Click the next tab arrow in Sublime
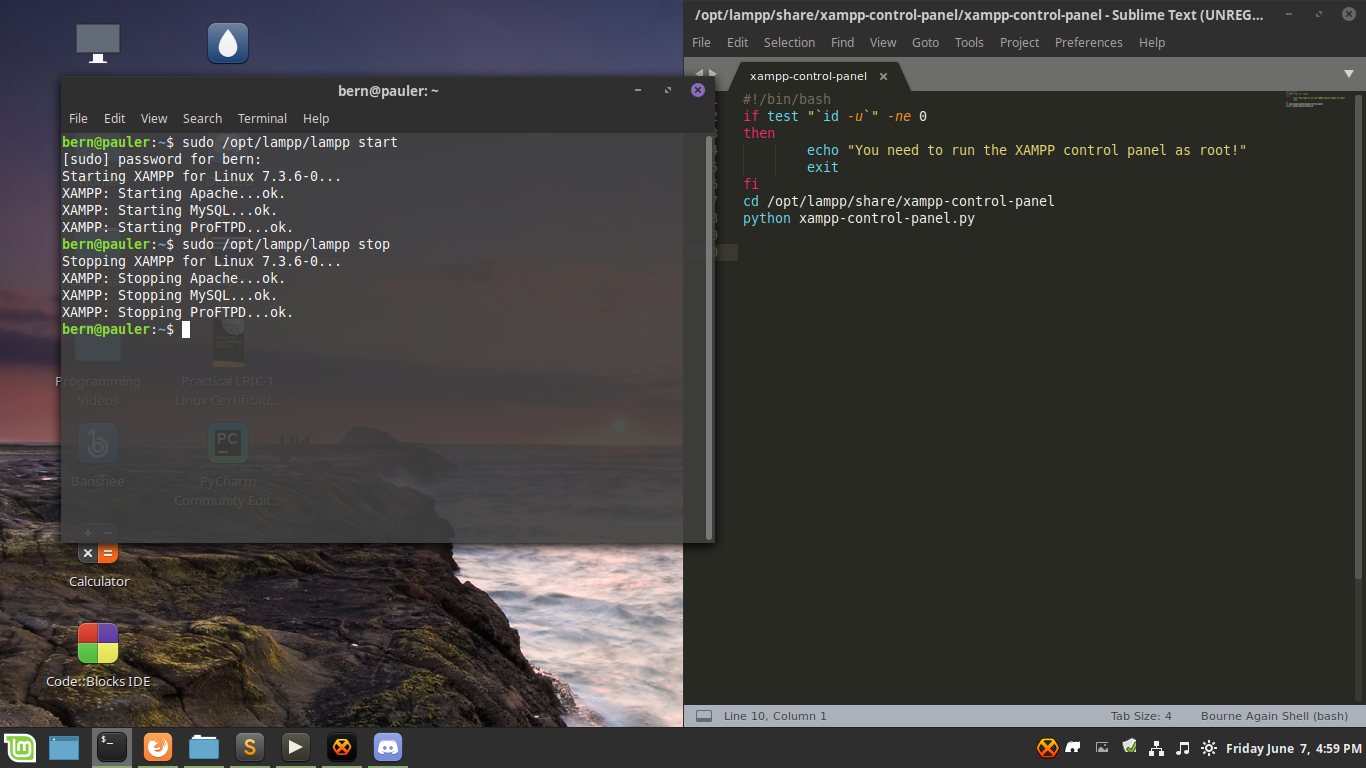 pyautogui.click(x=712, y=73)
